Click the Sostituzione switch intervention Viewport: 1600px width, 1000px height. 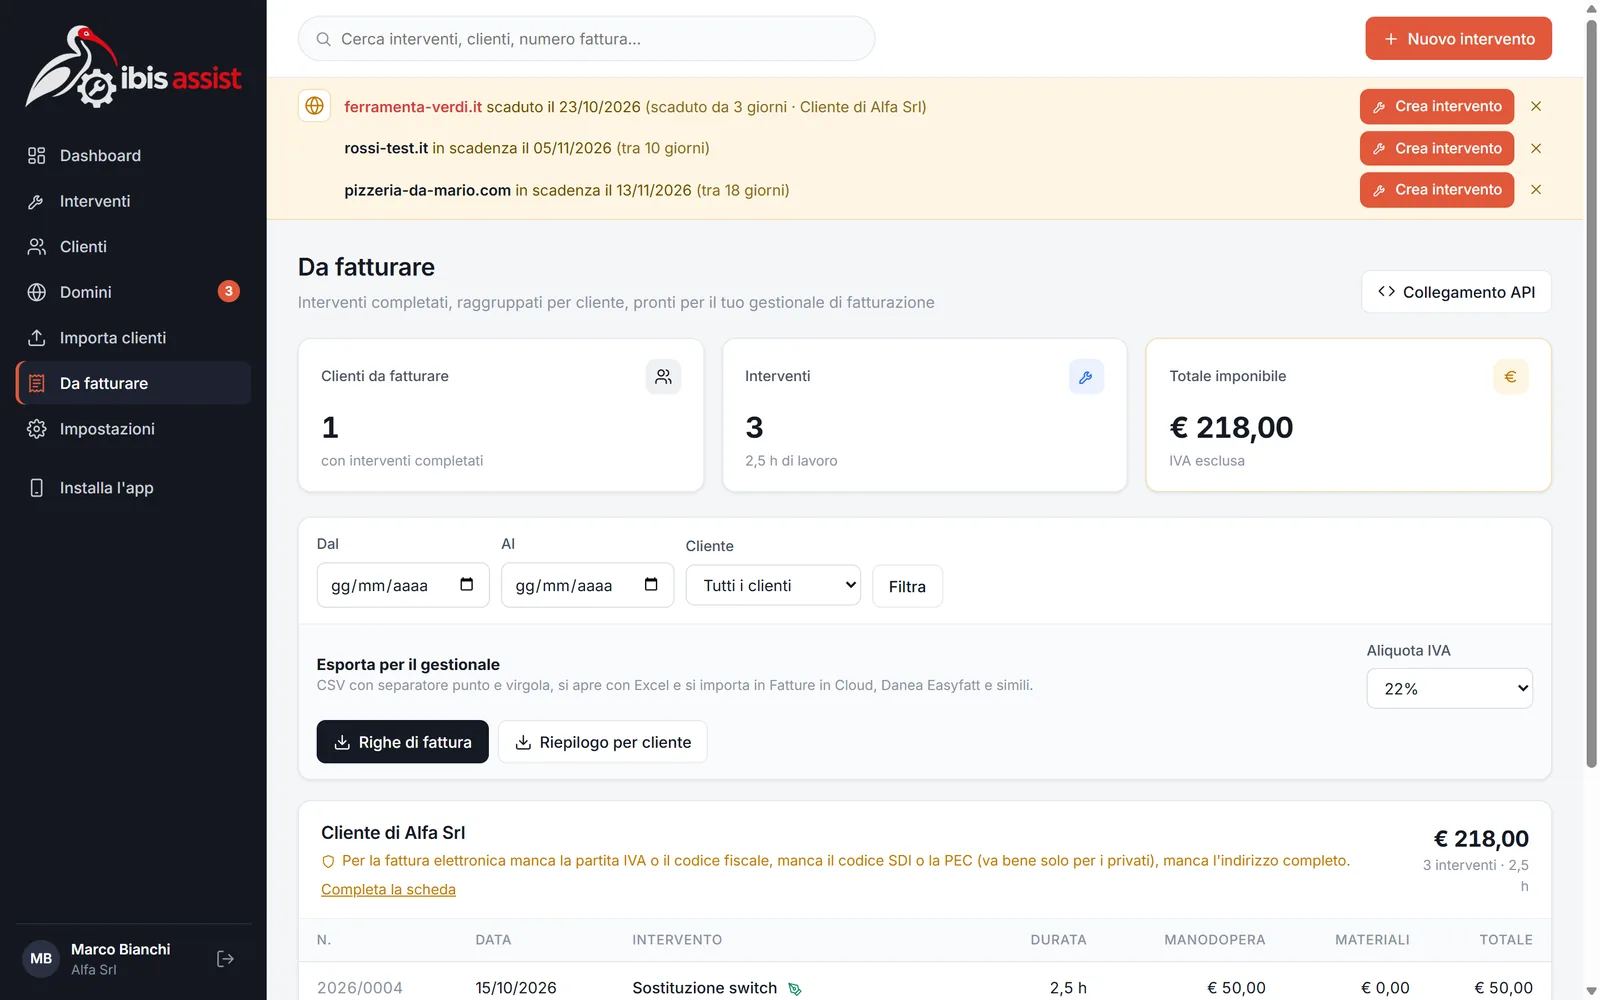pos(705,988)
